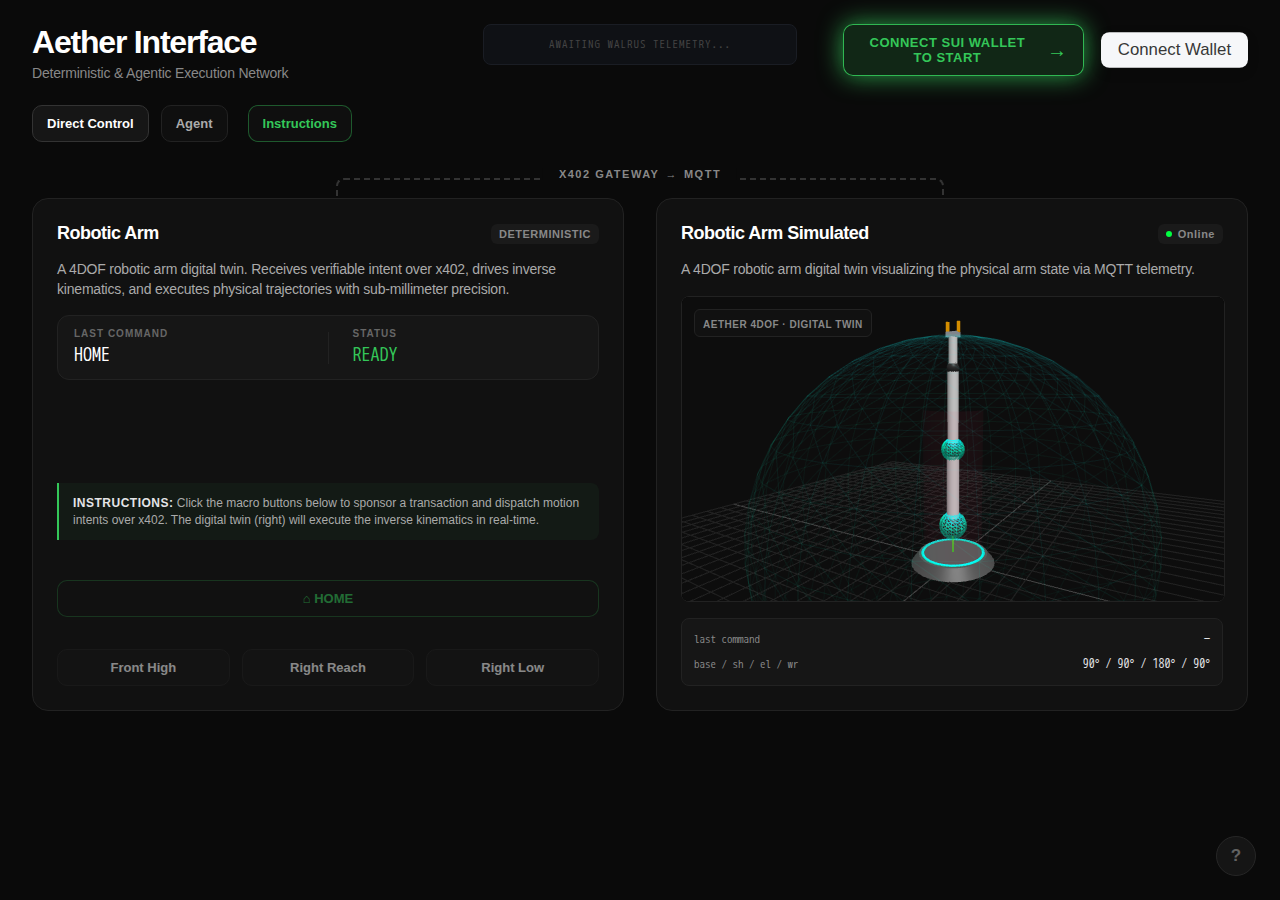The height and width of the screenshot is (900, 1280).
Task: Select the lower teal shoulder joint sphere
Action: coord(953,524)
